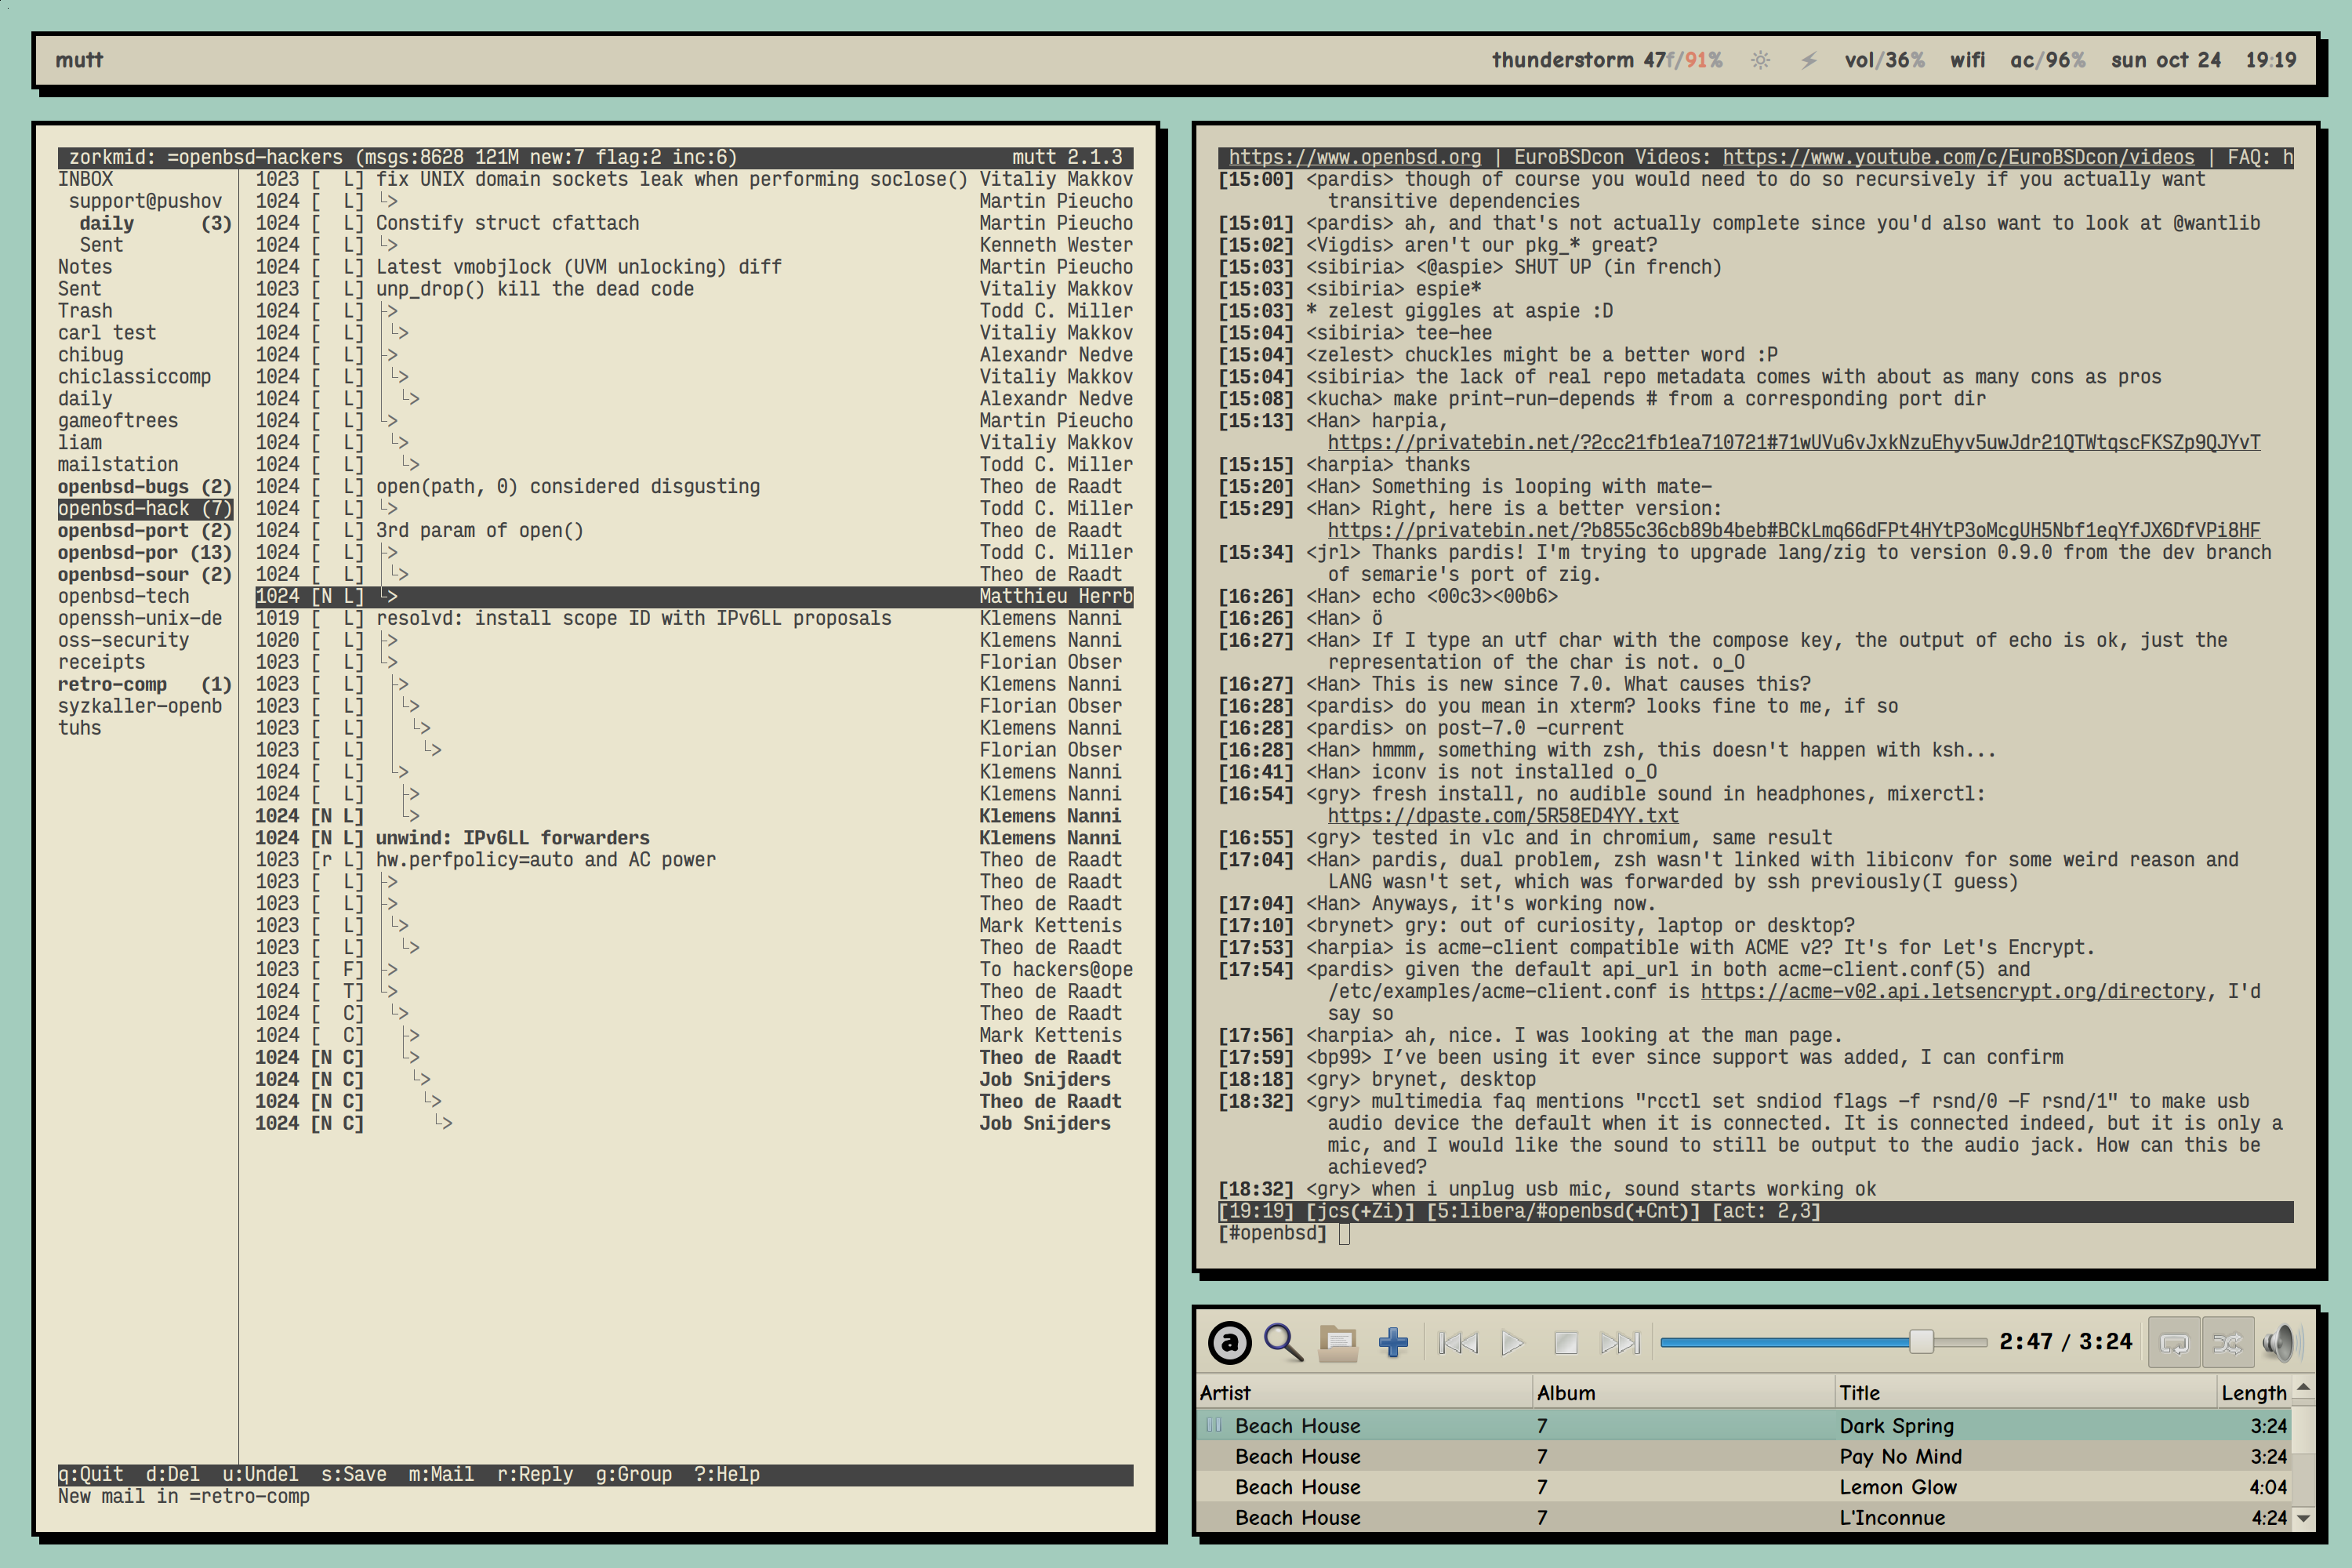Click the magnifying glass search icon
The height and width of the screenshot is (1568, 2352).
(x=1283, y=1342)
